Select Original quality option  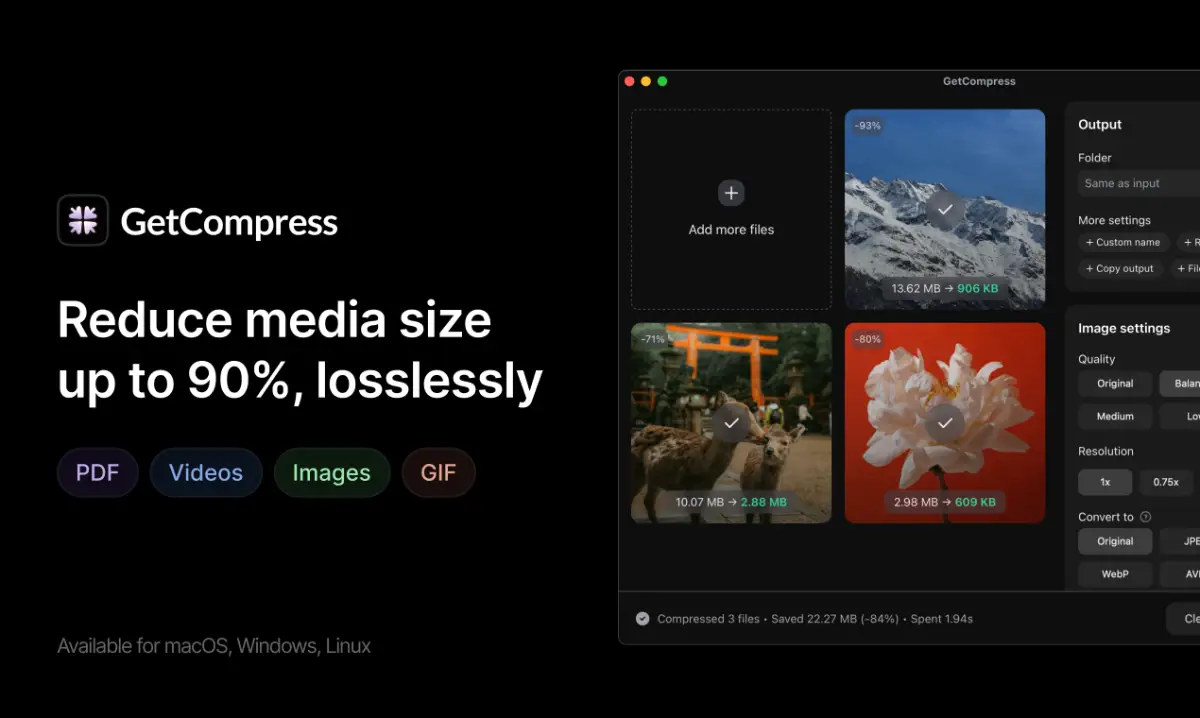click(x=1115, y=383)
